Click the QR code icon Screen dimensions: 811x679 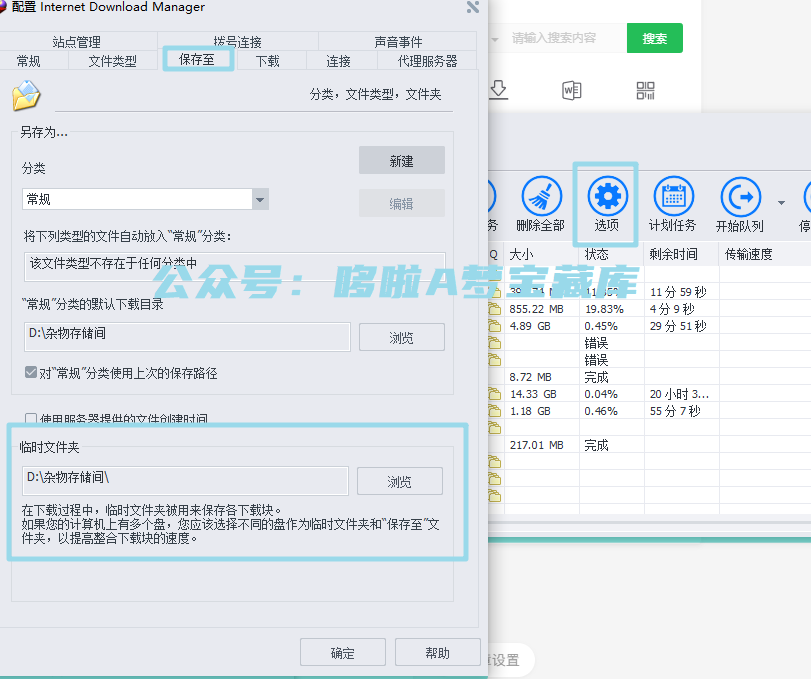pyautogui.click(x=645, y=90)
